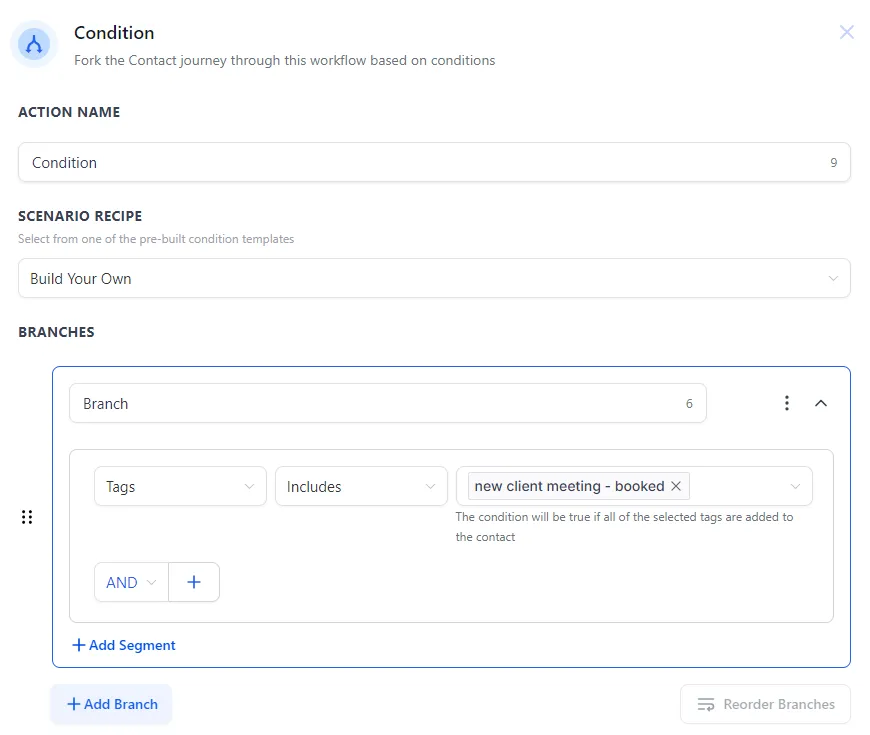The height and width of the screenshot is (735, 870).
Task: Click the Add Branch button
Action: [112, 704]
